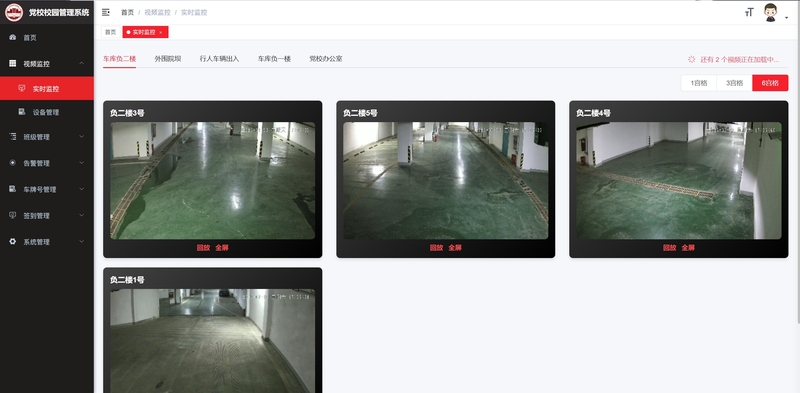Select the 3宫格 layout option
Viewport: 800px width, 393px height.
(734, 83)
